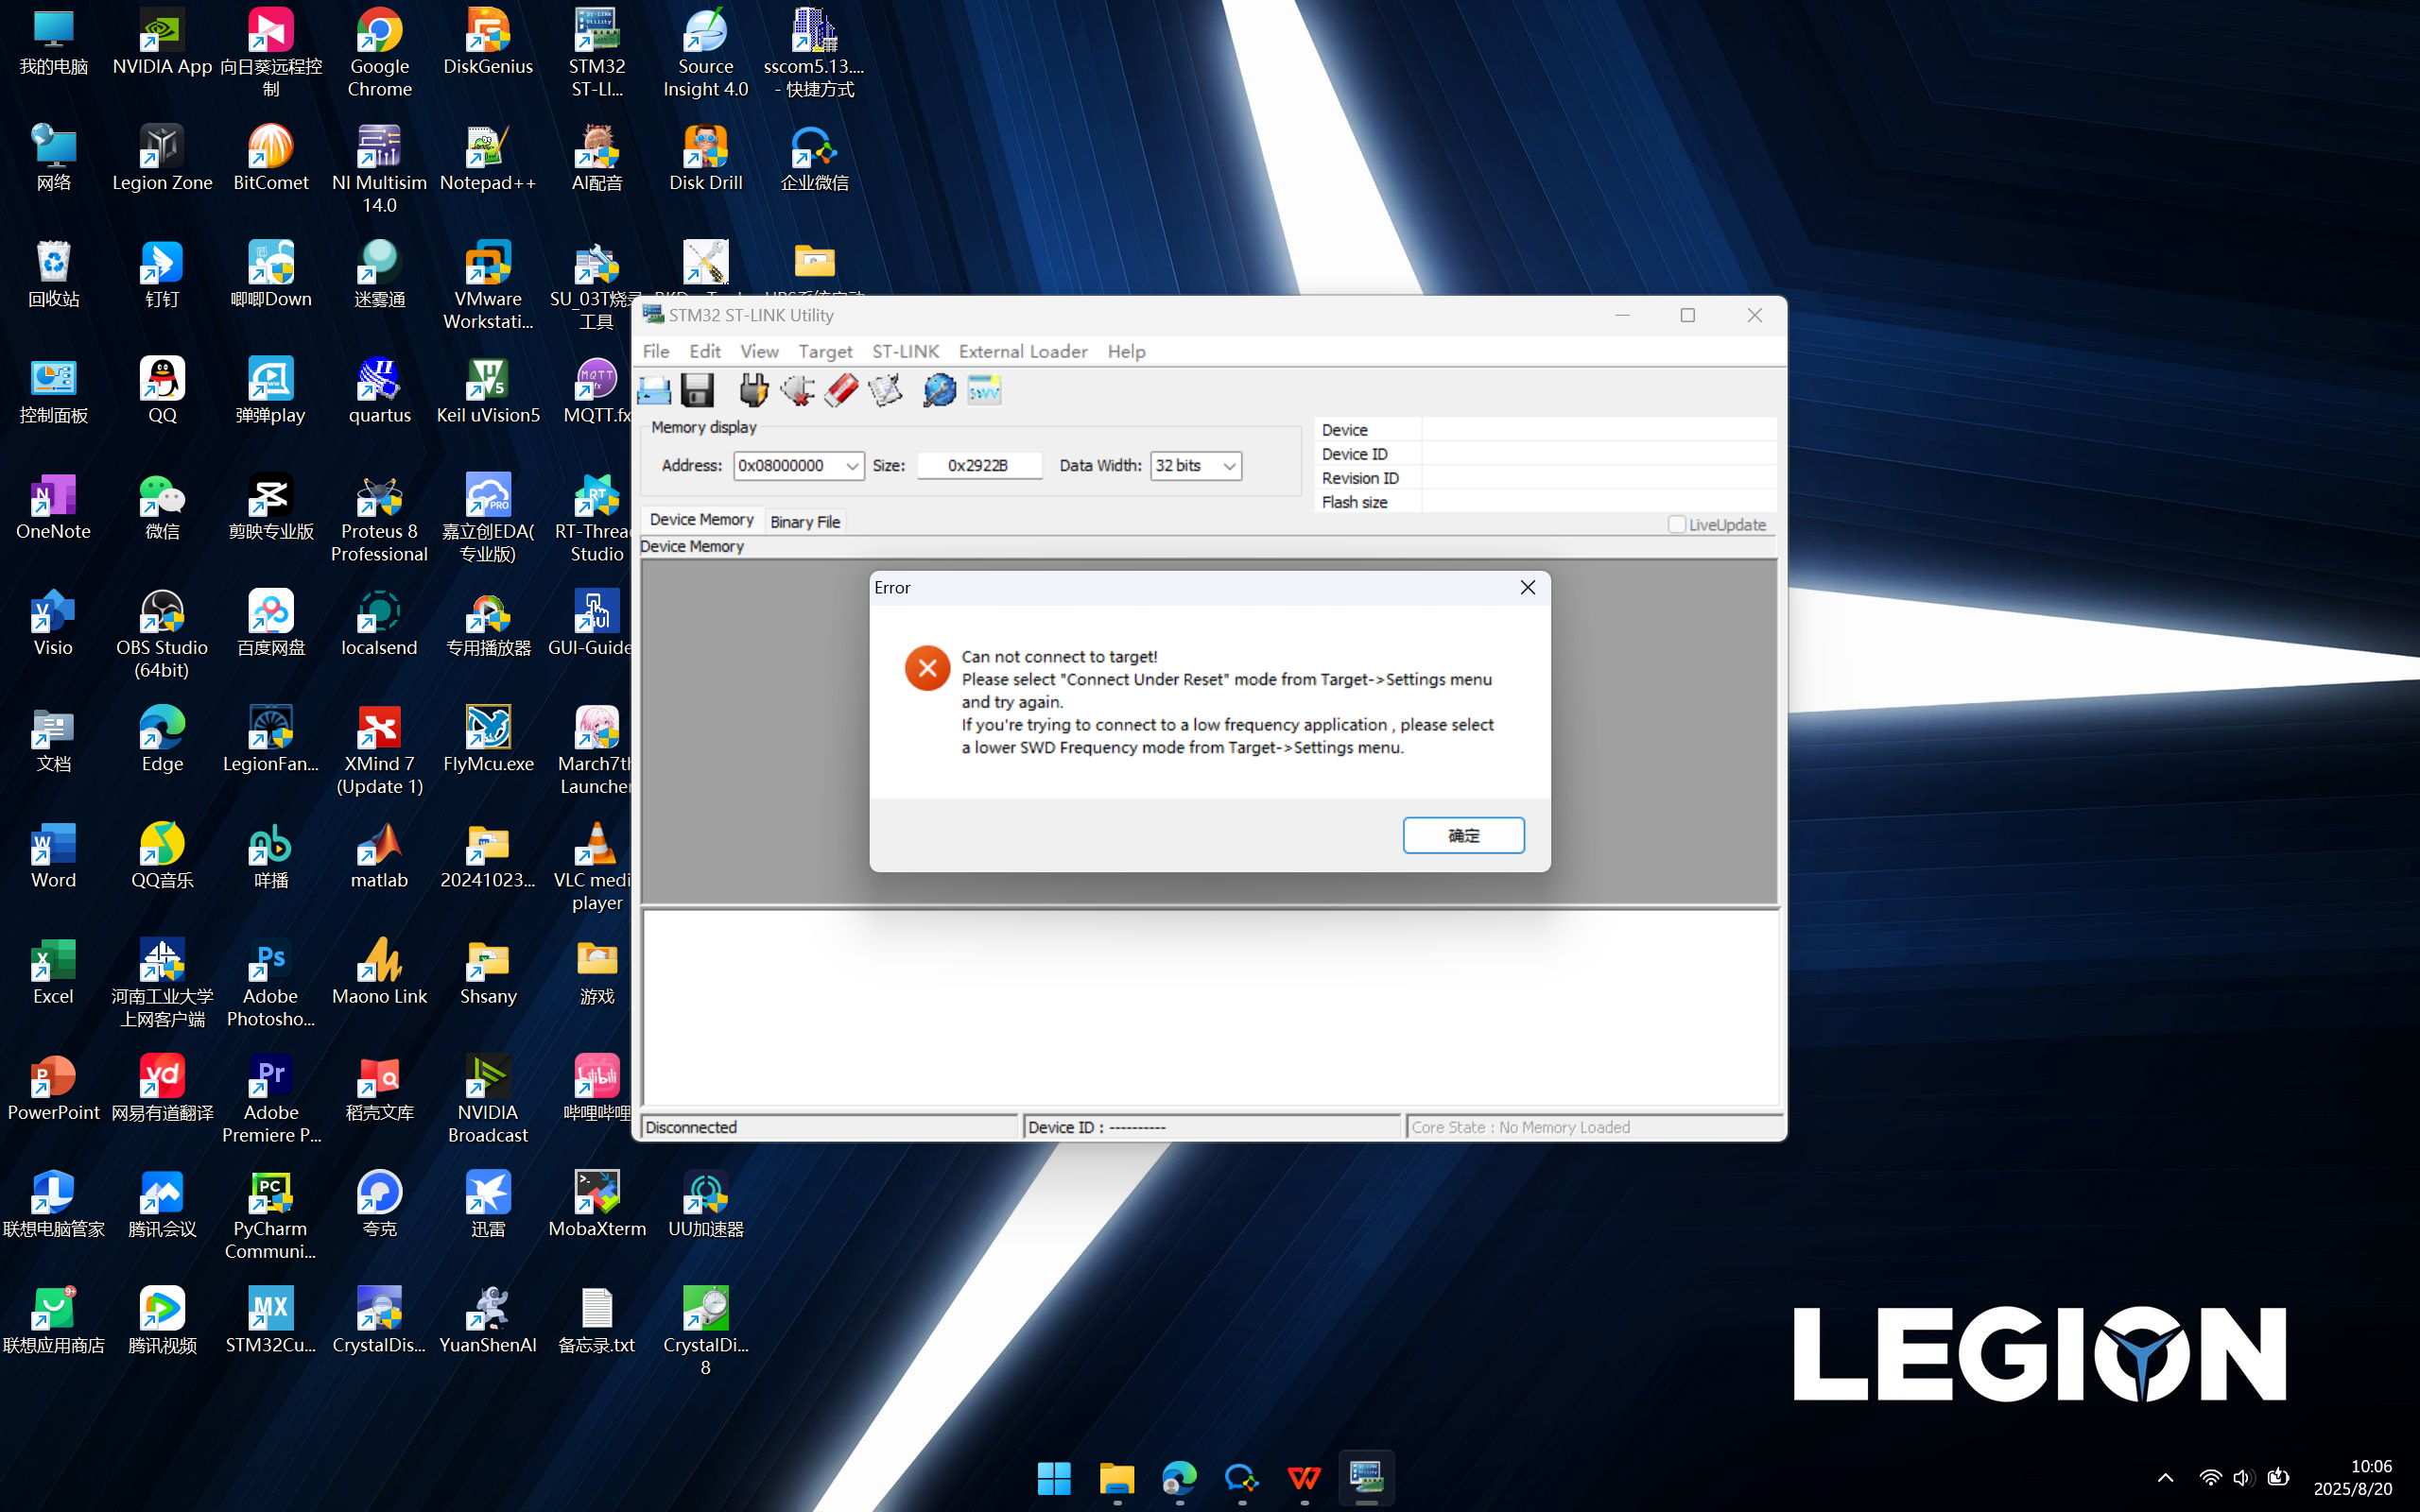Open the ST-LINK menu
Image resolution: width=2420 pixels, height=1512 pixels.
pos(905,351)
